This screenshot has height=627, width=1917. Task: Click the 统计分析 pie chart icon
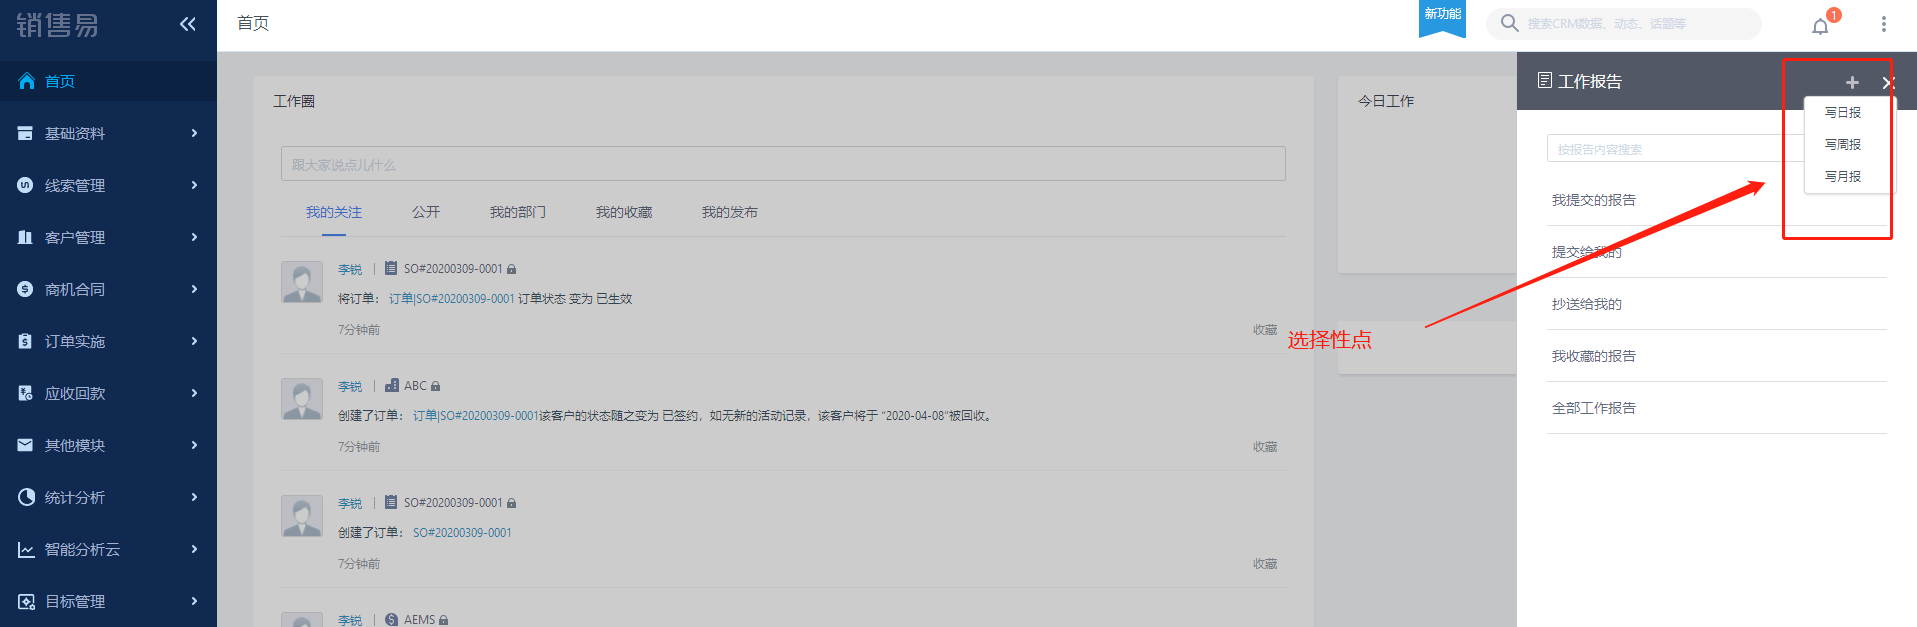pos(26,497)
